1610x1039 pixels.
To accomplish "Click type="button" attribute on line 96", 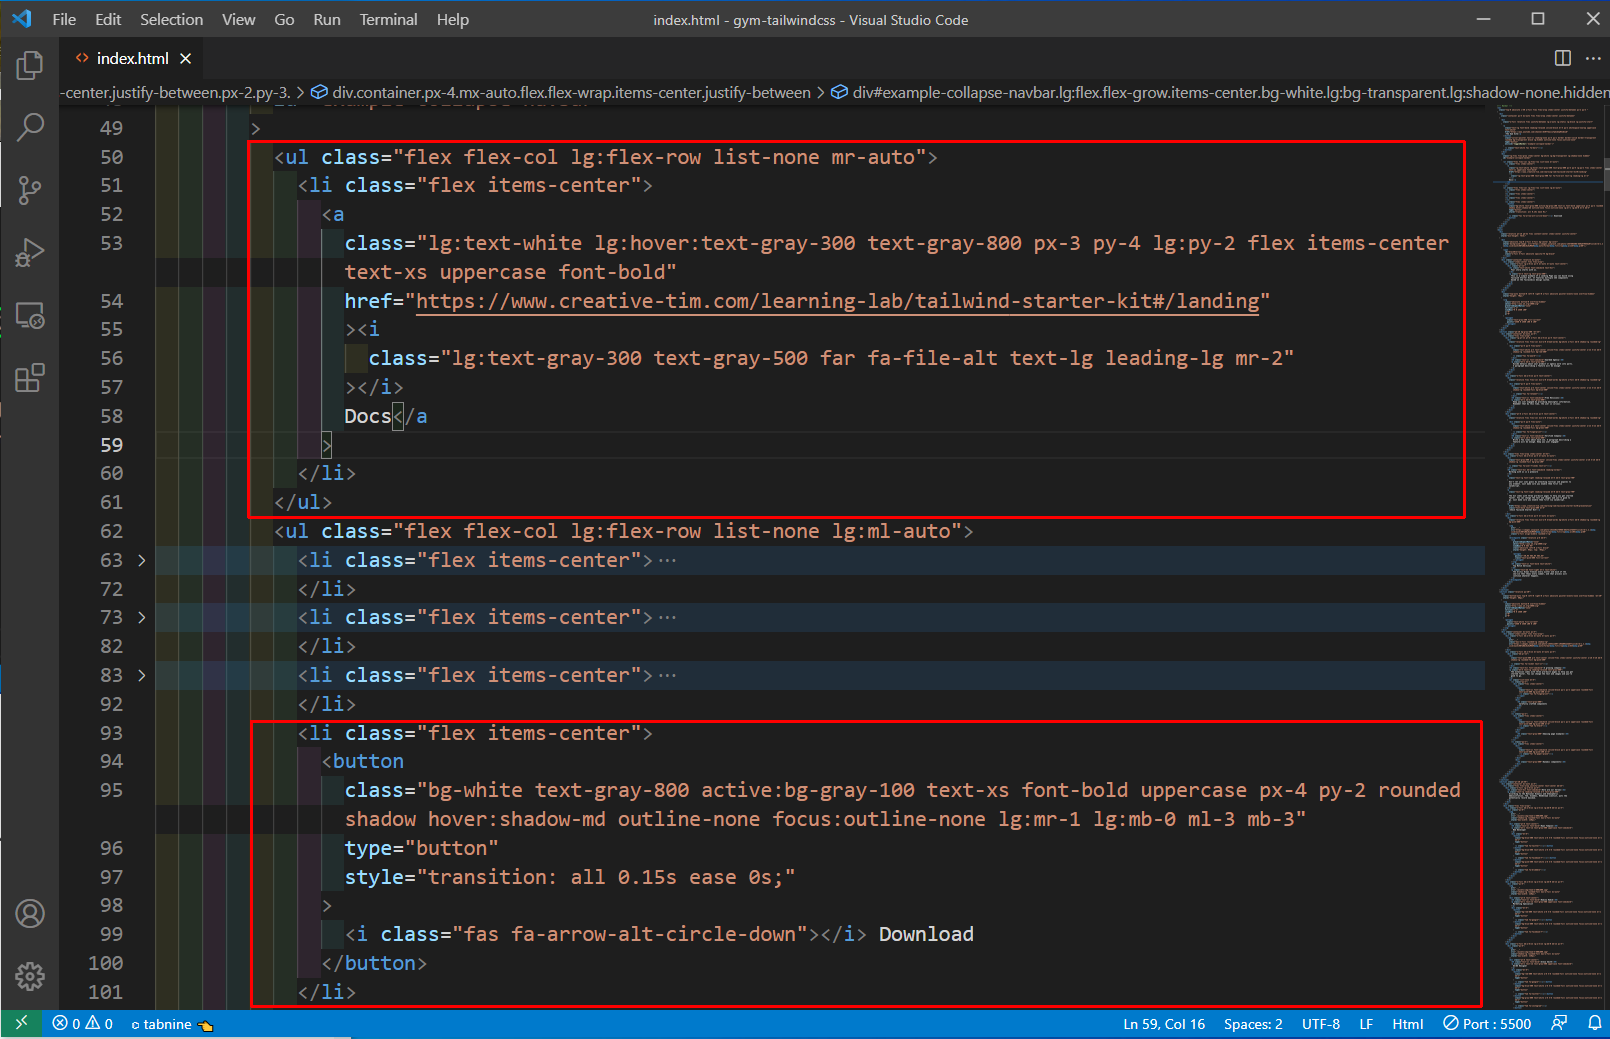I will (421, 848).
